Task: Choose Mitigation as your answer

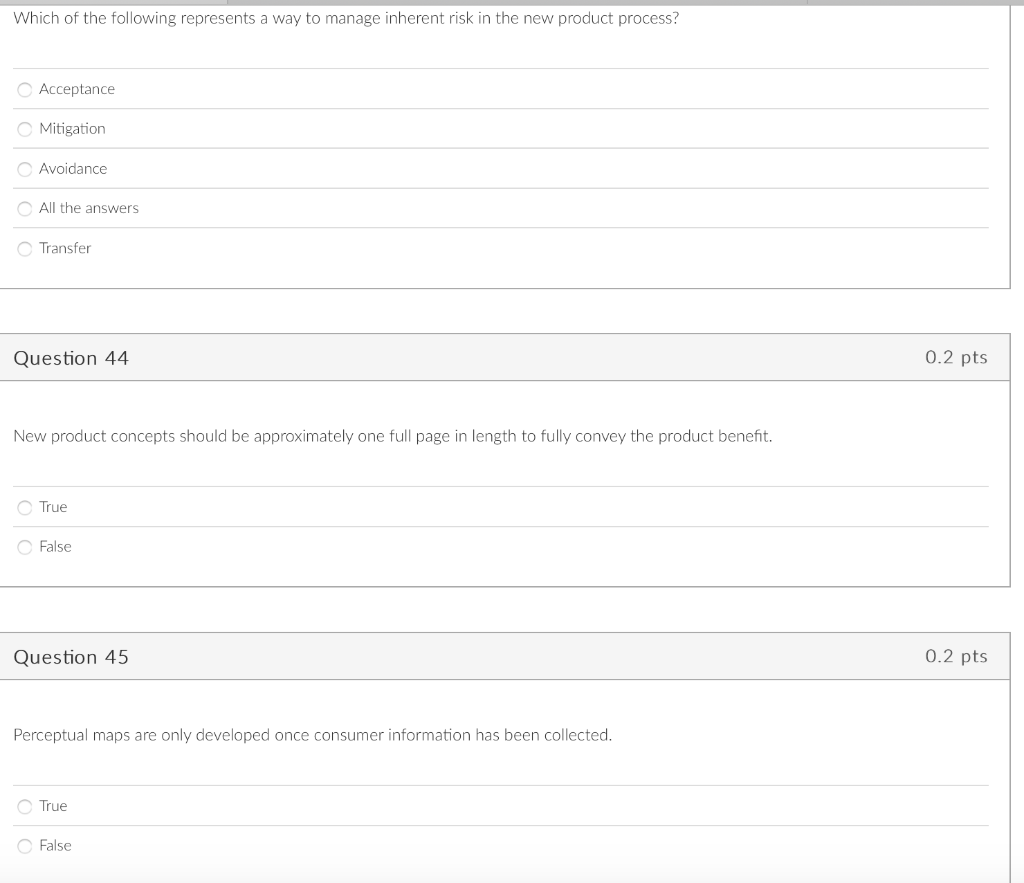Action: (x=24, y=129)
